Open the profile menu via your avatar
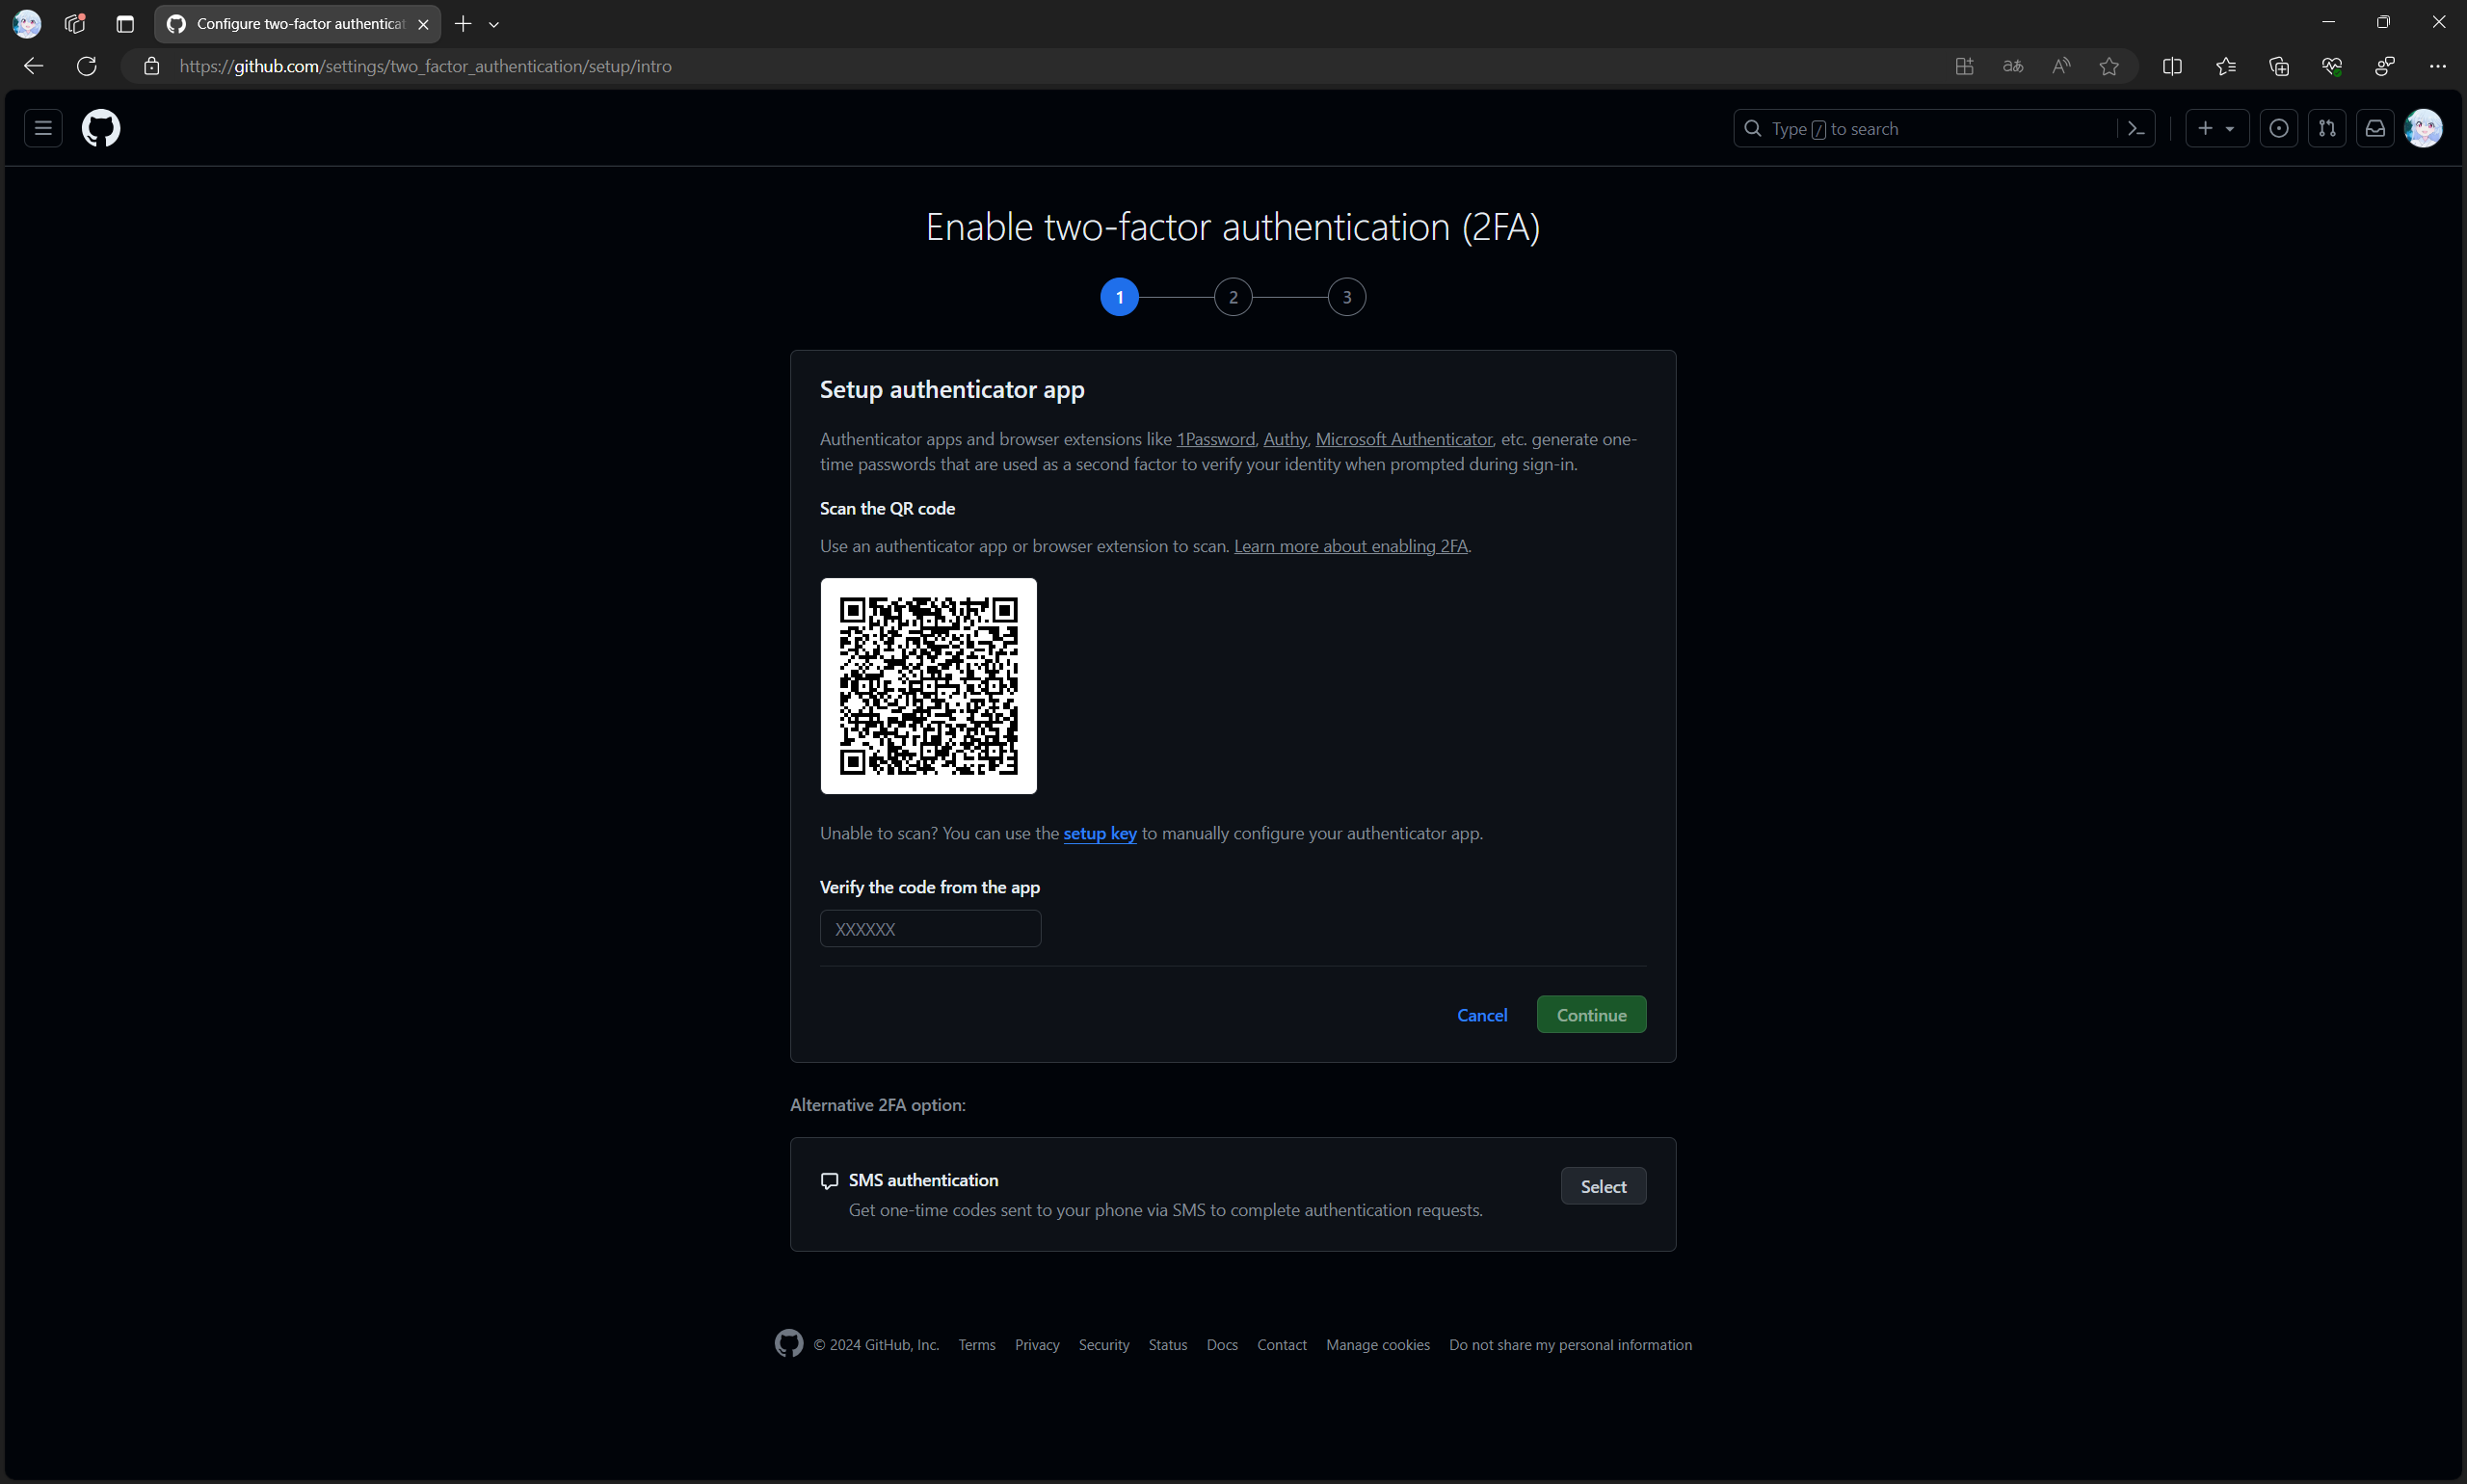 2423,128
